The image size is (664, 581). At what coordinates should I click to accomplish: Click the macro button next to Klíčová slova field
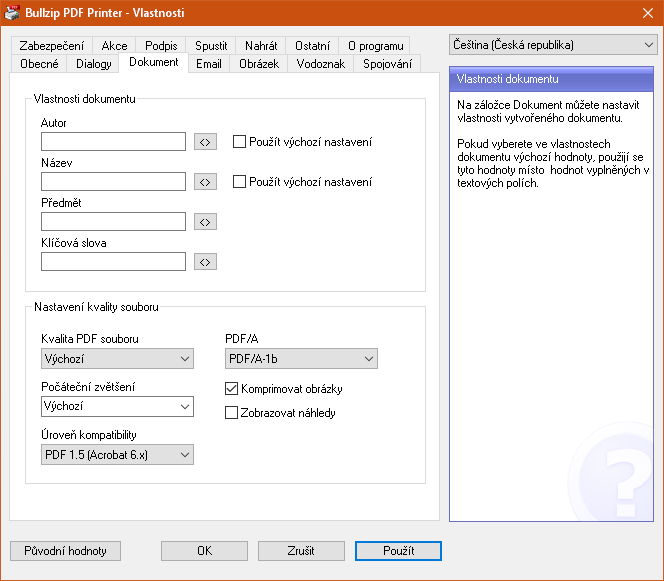[x=205, y=262]
